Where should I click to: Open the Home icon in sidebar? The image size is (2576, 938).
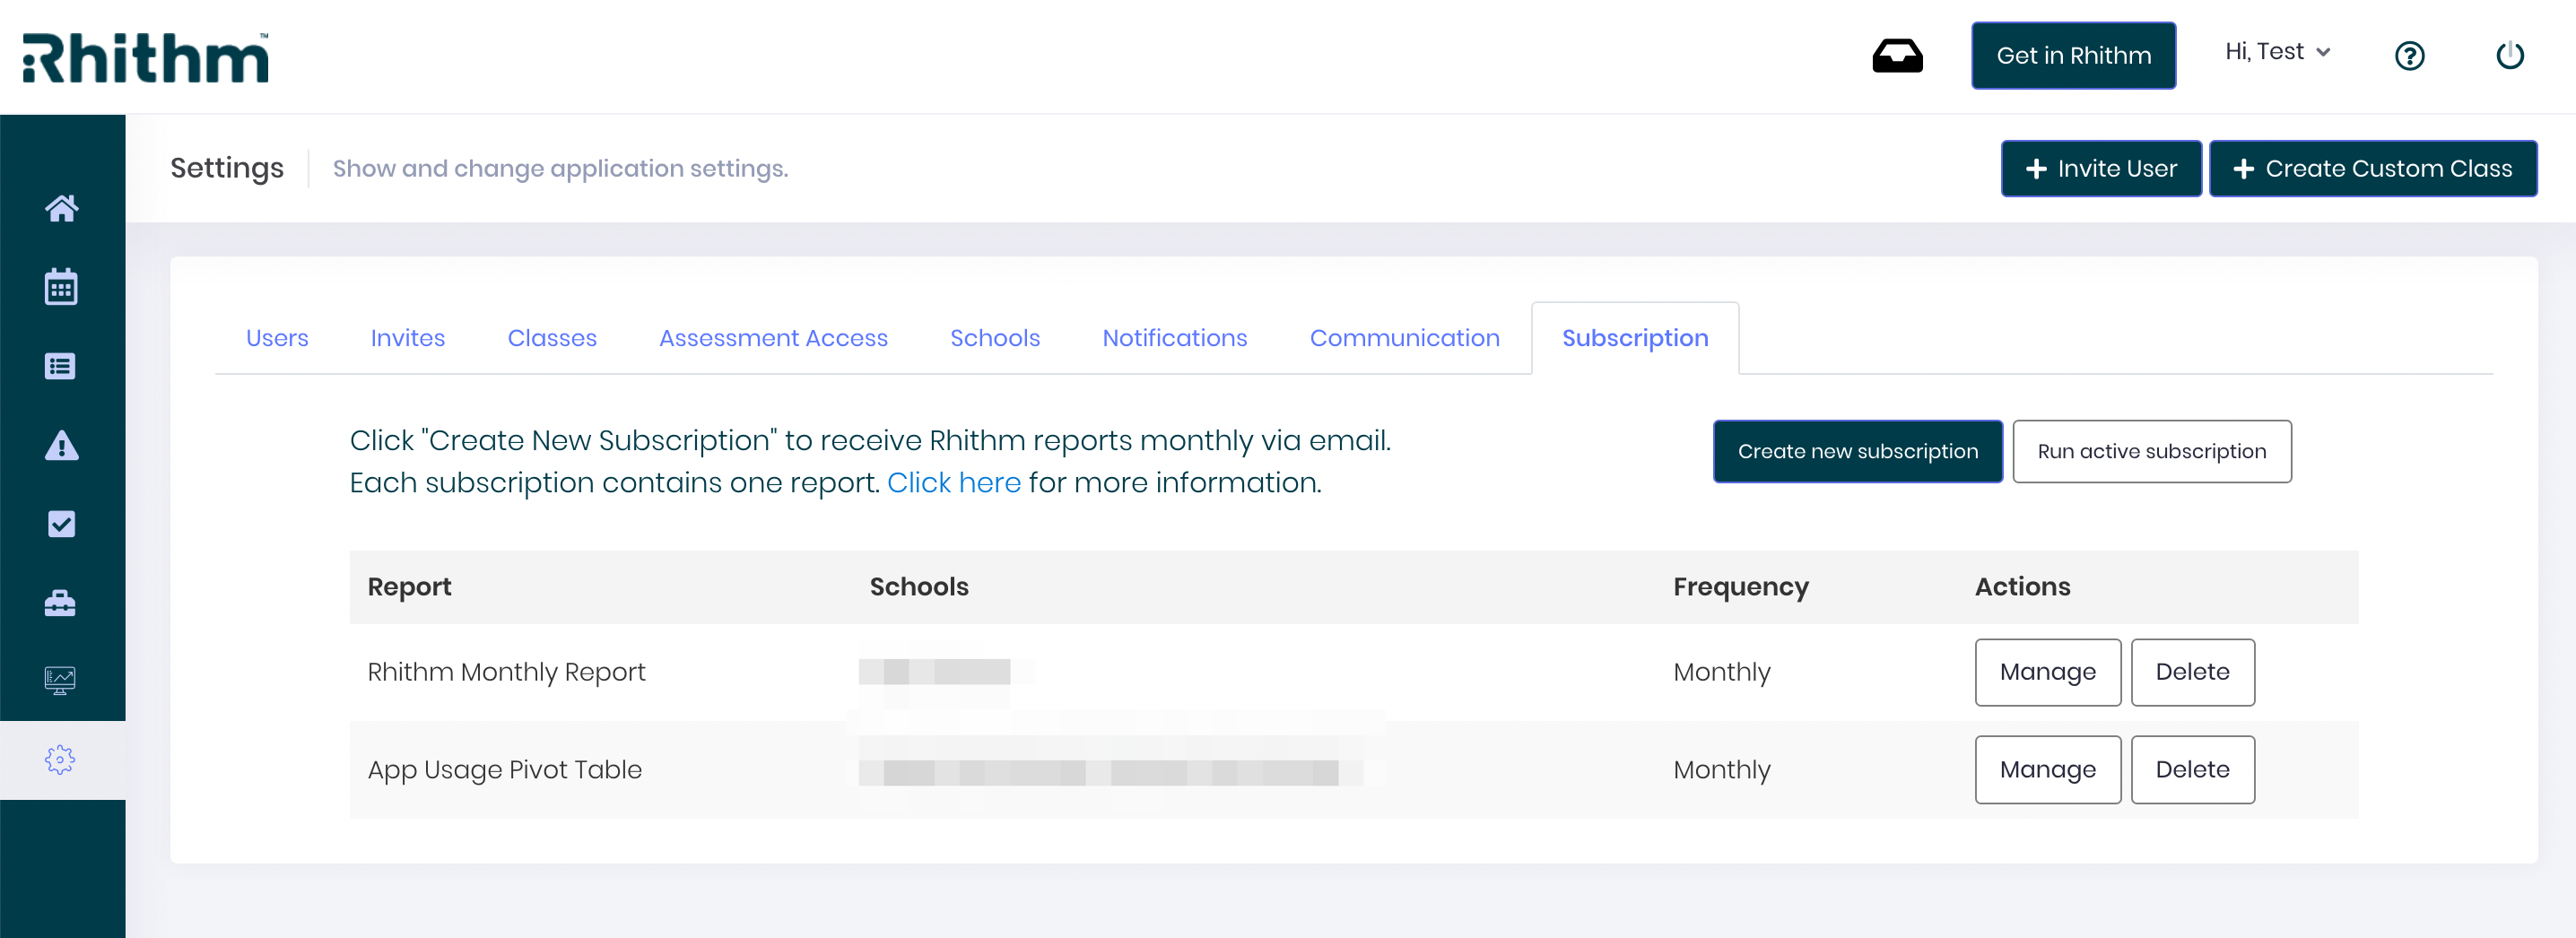[61, 208]
